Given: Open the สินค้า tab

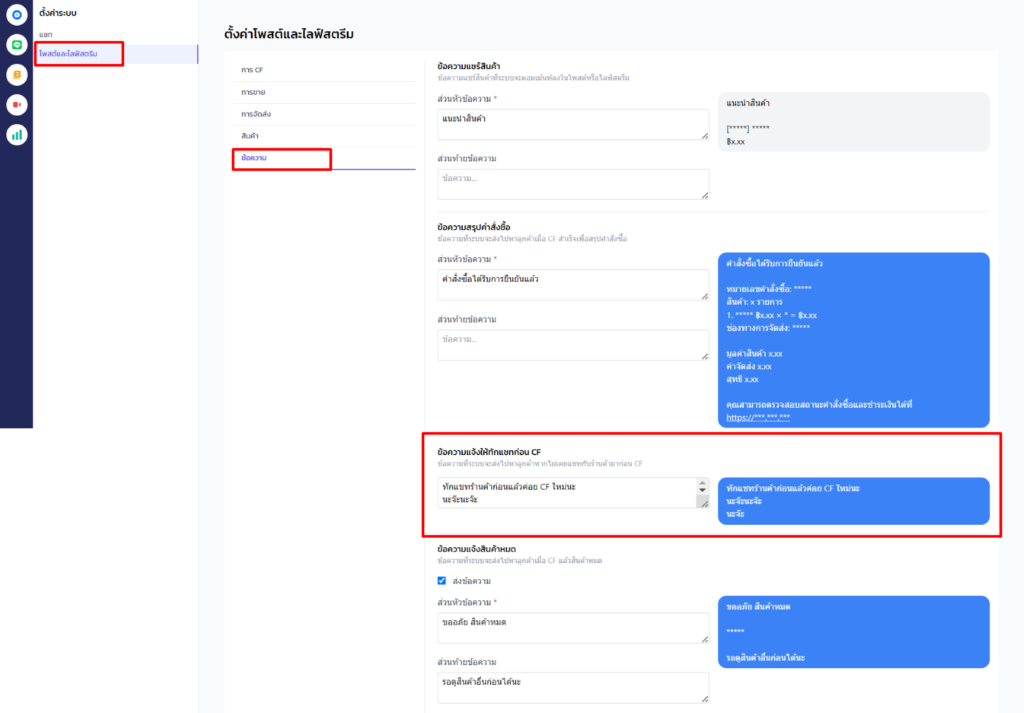Looking at the screenshot, I should (250, 136).
